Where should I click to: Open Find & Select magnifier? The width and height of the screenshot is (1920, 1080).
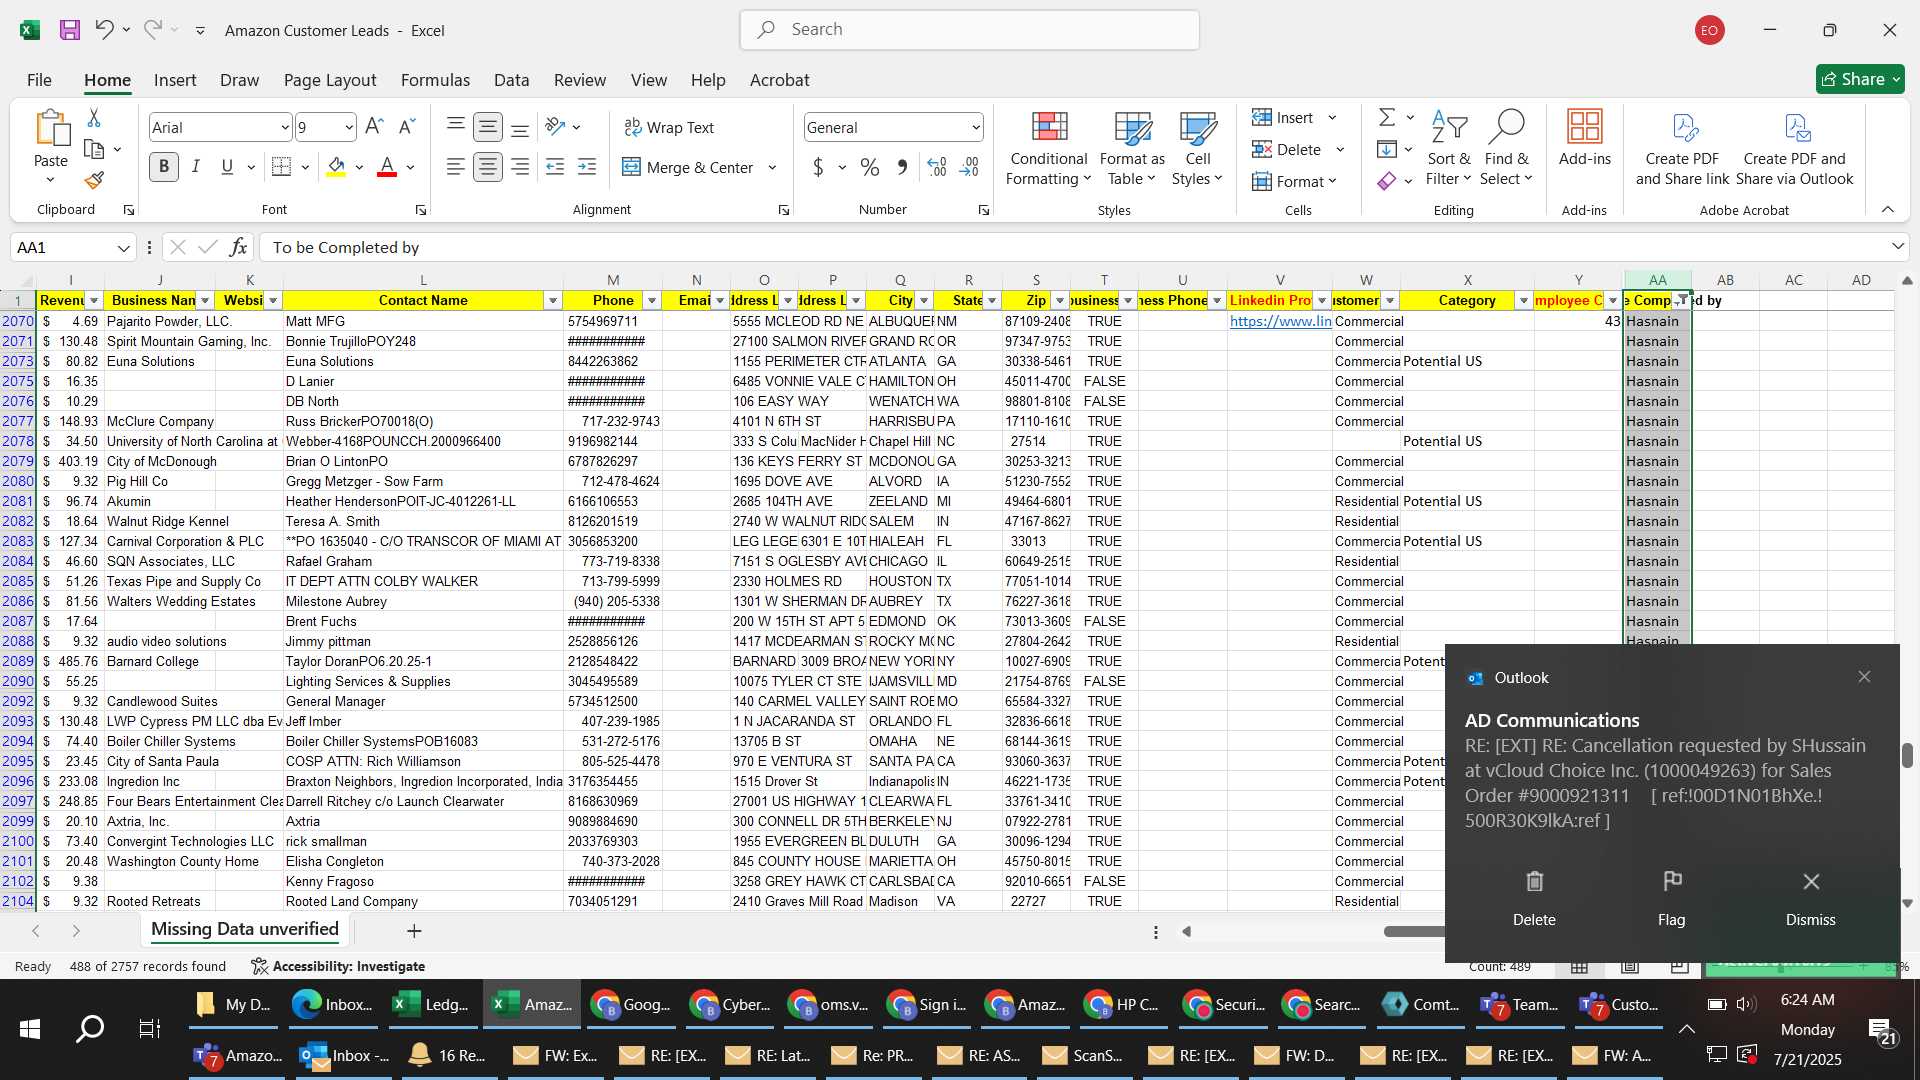click(1506, 148)
